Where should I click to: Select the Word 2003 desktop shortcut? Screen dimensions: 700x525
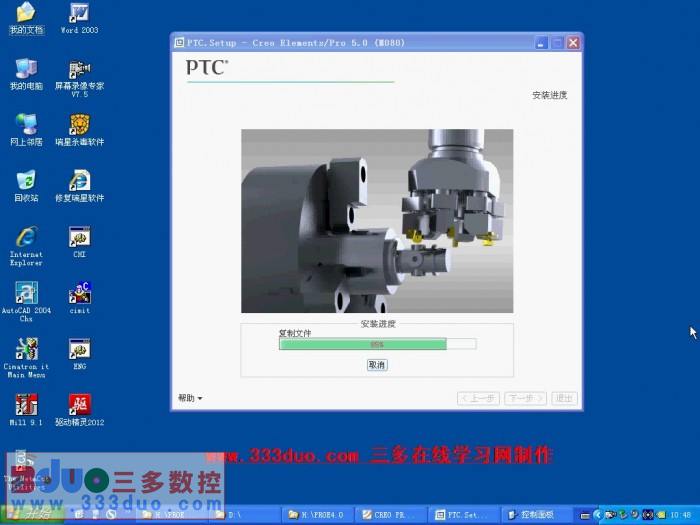click(x=79, y=18)
